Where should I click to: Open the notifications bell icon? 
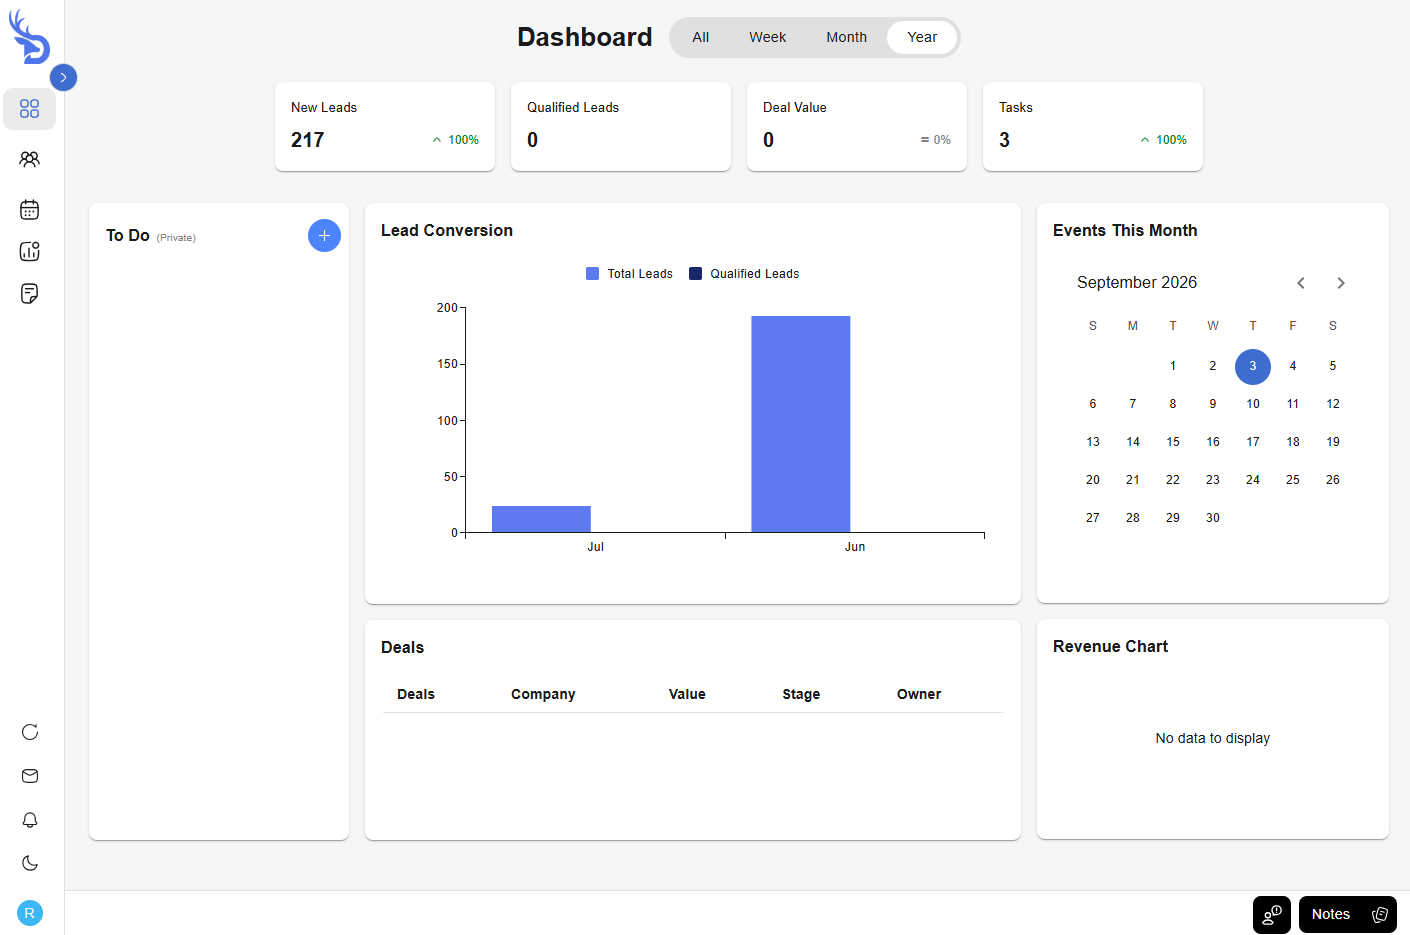30,820
